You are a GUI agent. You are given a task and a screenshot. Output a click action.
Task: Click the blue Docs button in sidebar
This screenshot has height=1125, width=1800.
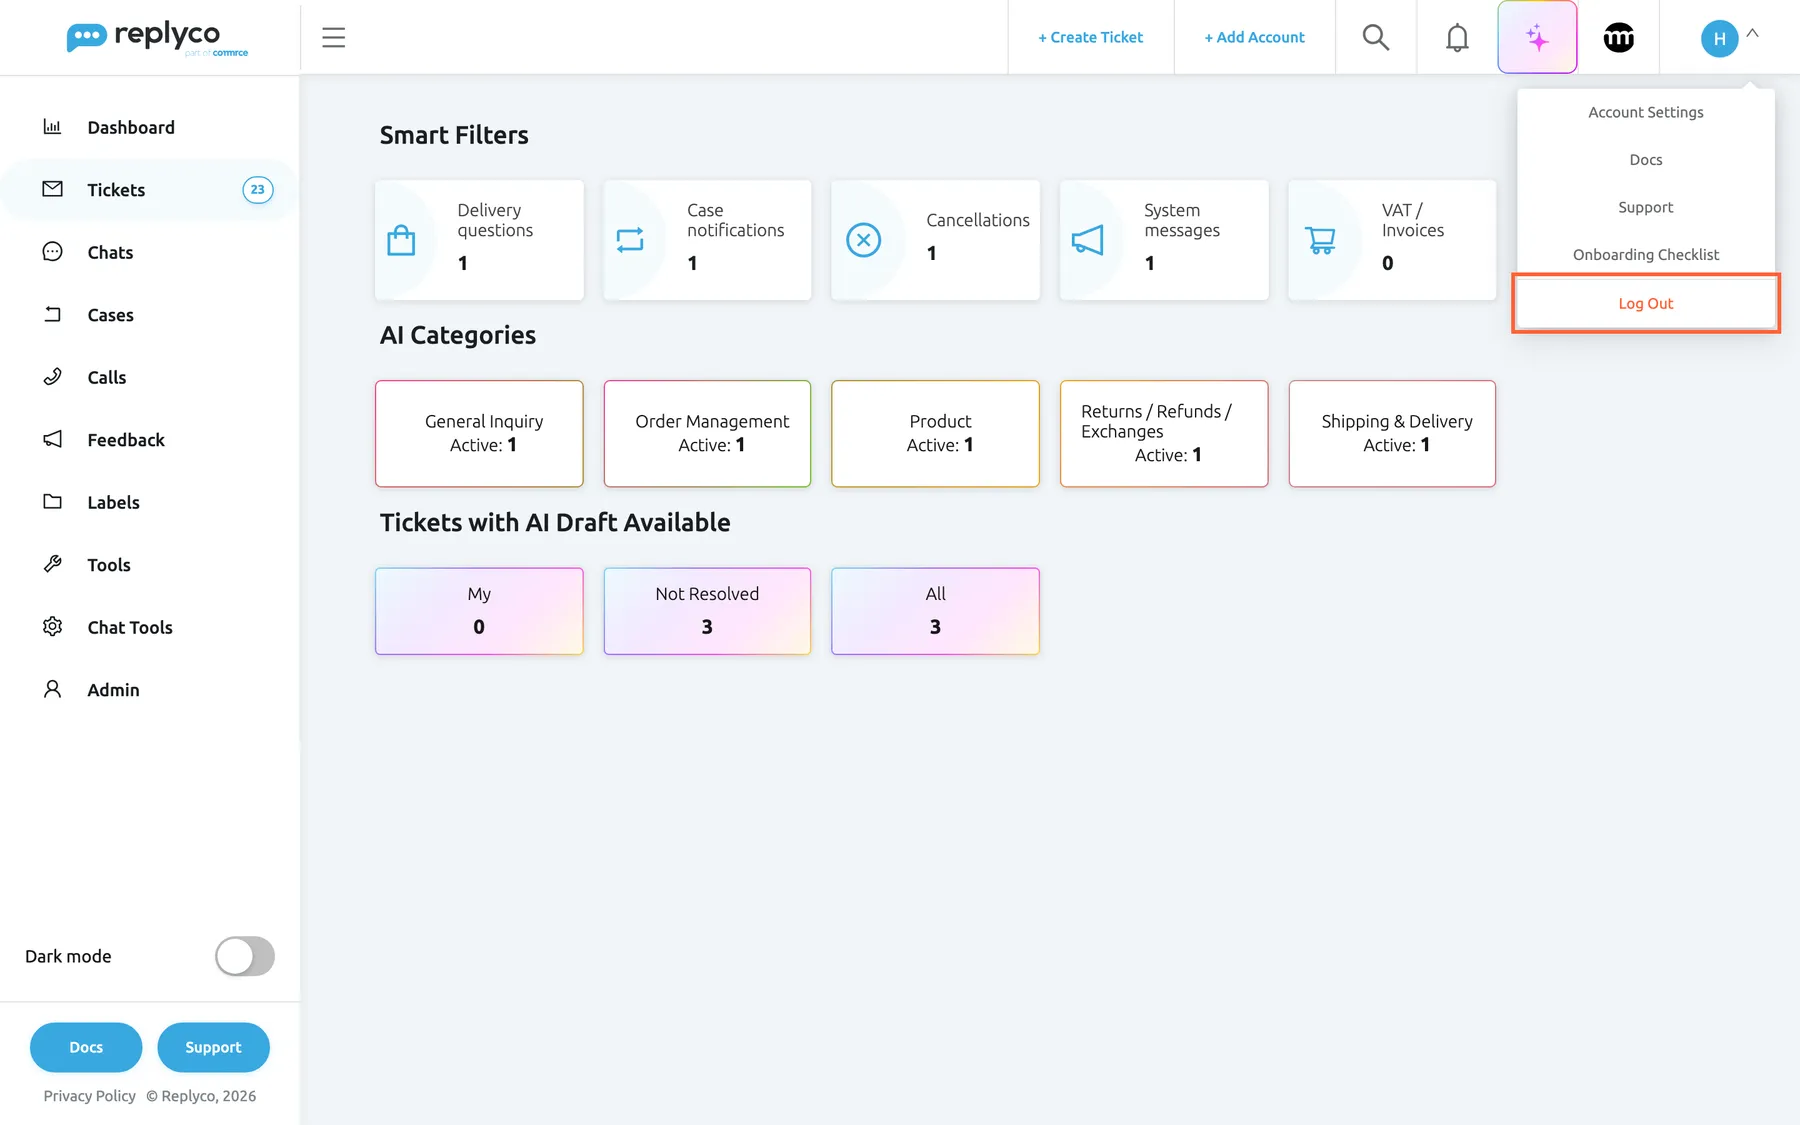pyautogui.click(x=86, y=1047)
